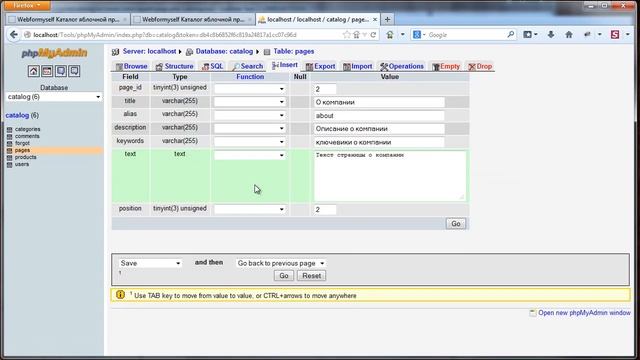The height and width of the screenshot is (360, 640).
Task: Open the categories table in sidebar
Action: pos(27,129)
